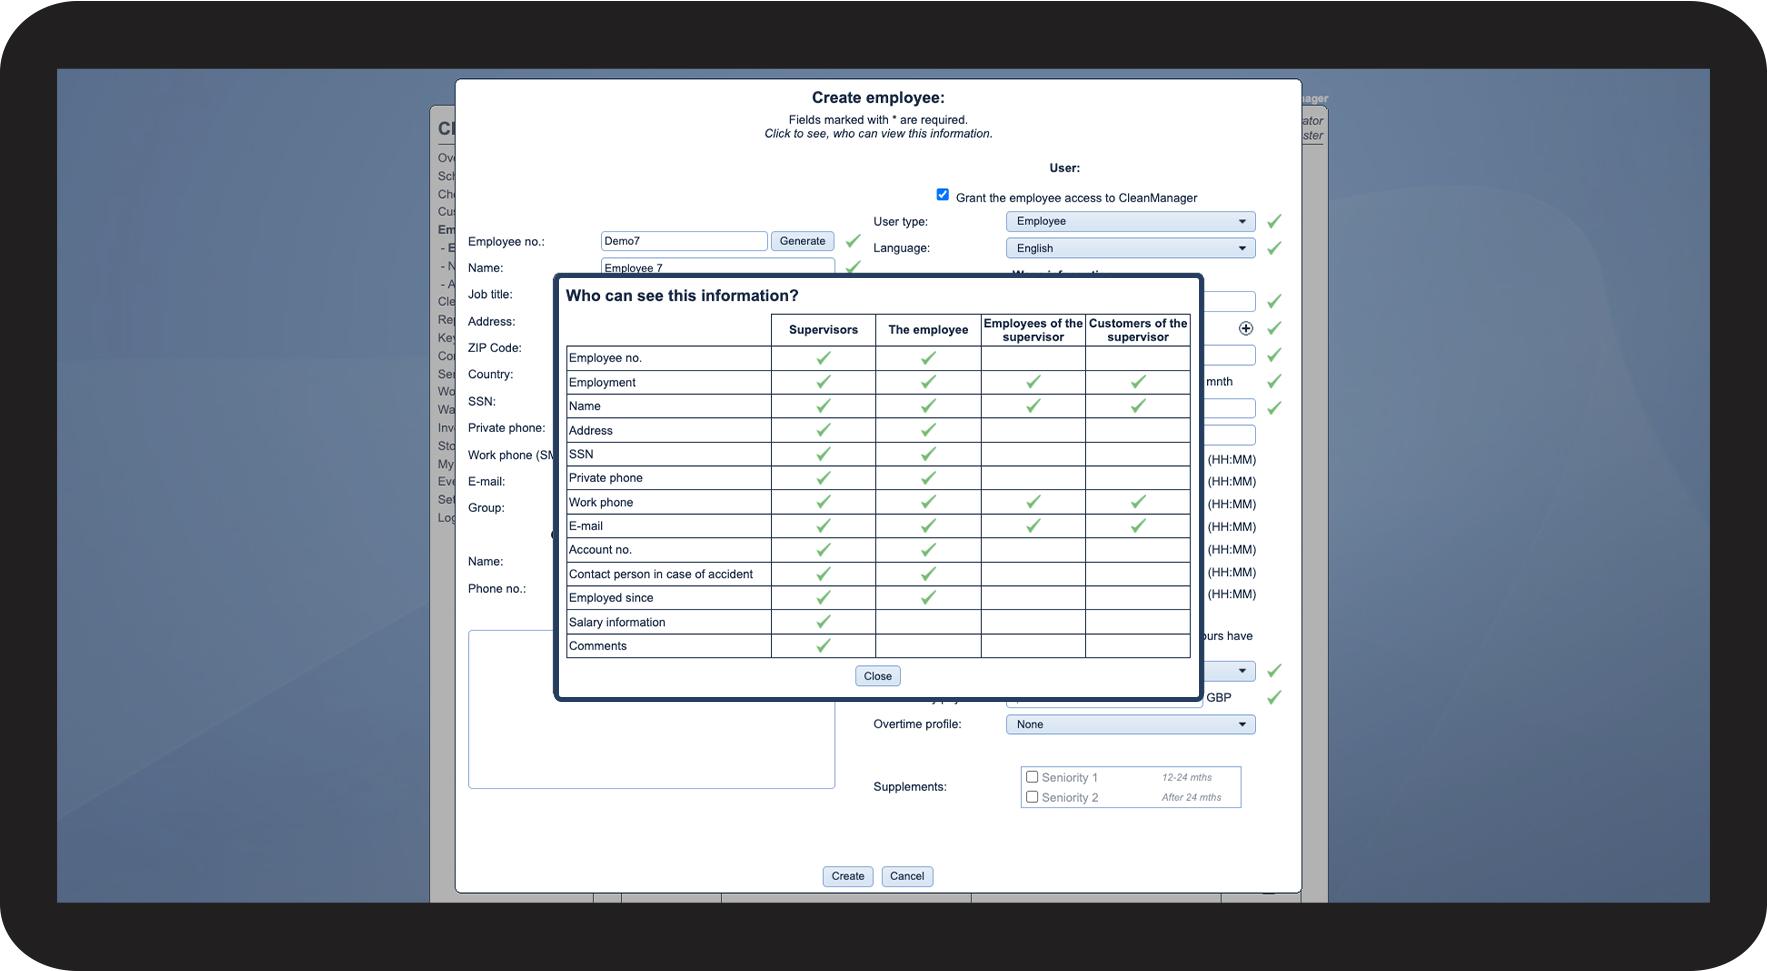Enable the Seniority 2 supplement checkbox
1767x971 pixels.
[x=1032, y=797]
